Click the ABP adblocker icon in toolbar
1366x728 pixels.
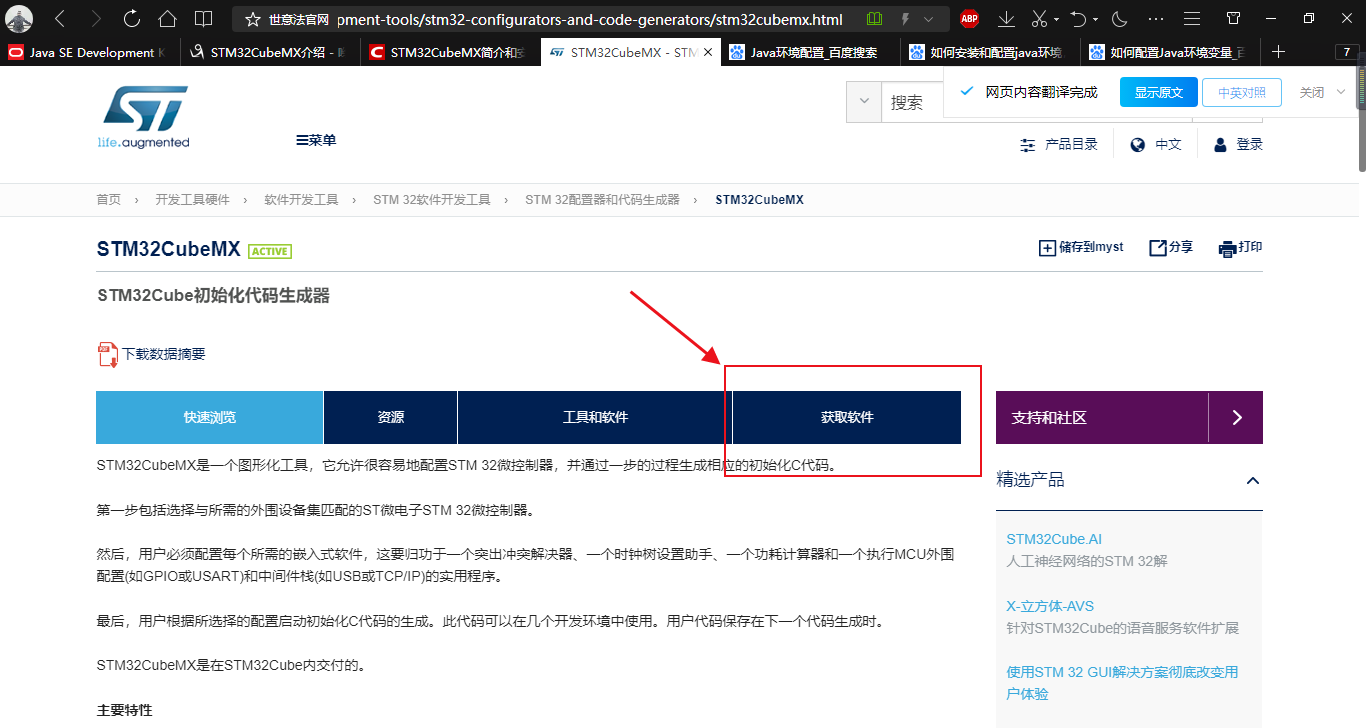[967, 18]
